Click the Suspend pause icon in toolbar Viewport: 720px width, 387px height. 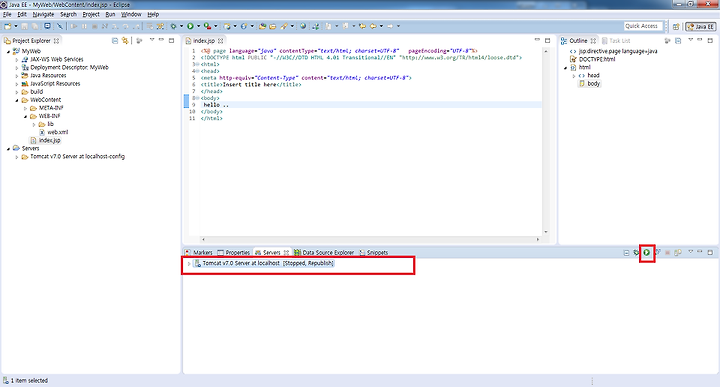84,26
